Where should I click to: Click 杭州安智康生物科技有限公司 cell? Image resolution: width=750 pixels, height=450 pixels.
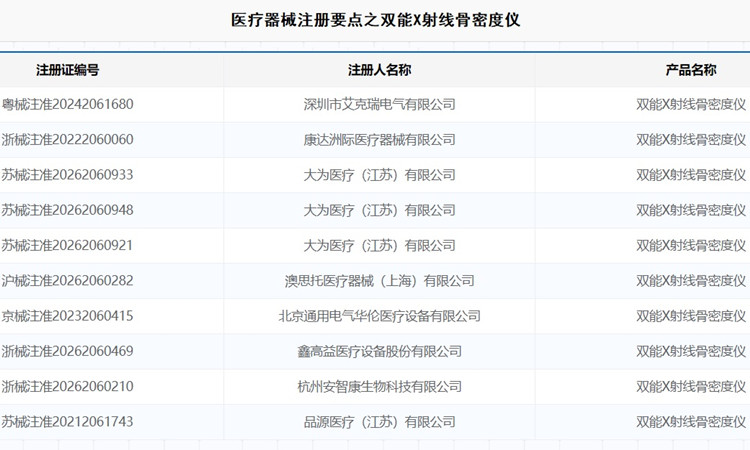379,387
